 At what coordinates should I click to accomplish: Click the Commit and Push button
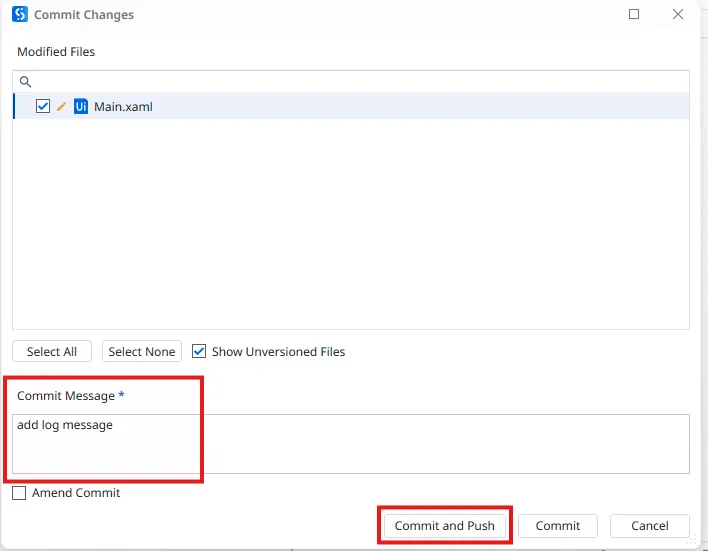(444, 526)
